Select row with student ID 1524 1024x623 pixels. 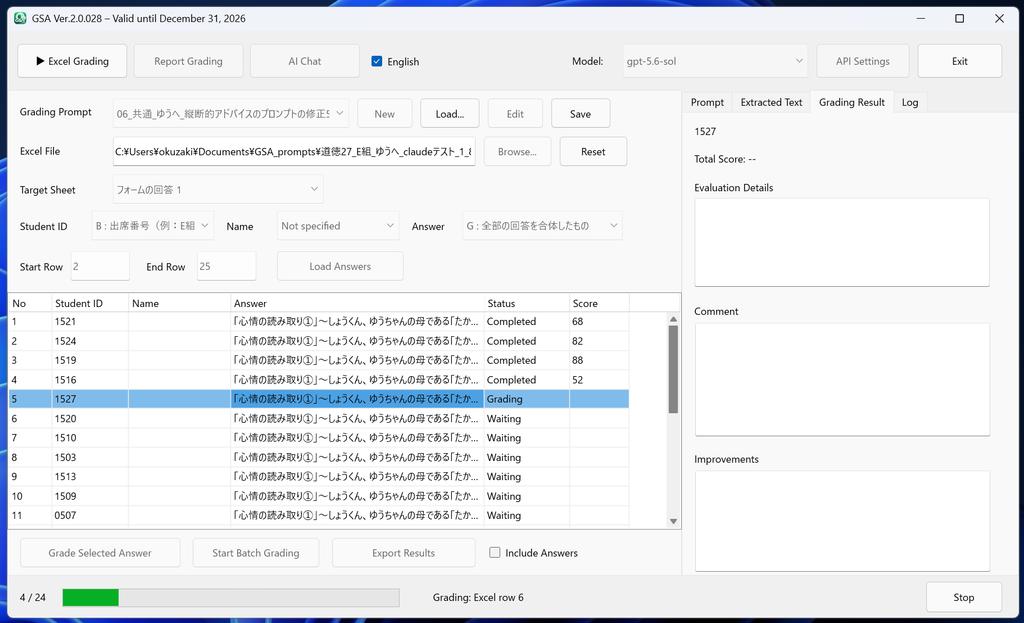click(319, 341)
